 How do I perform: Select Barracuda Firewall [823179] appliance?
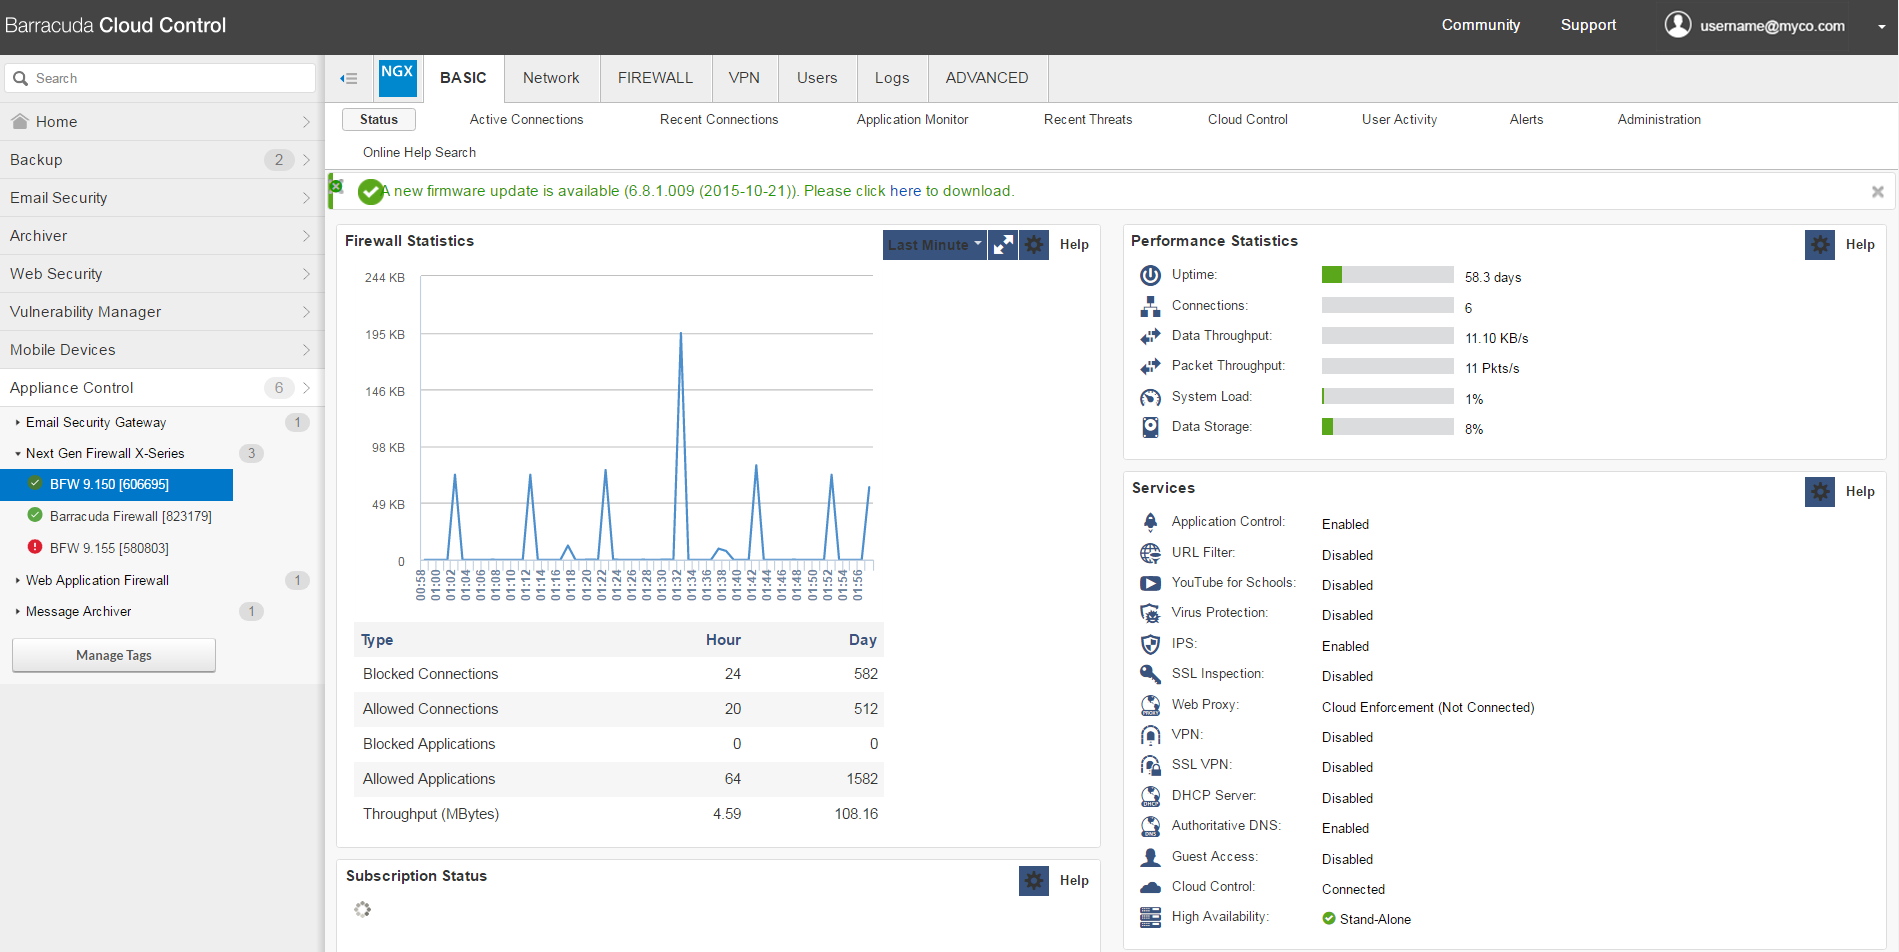[130, 516]
